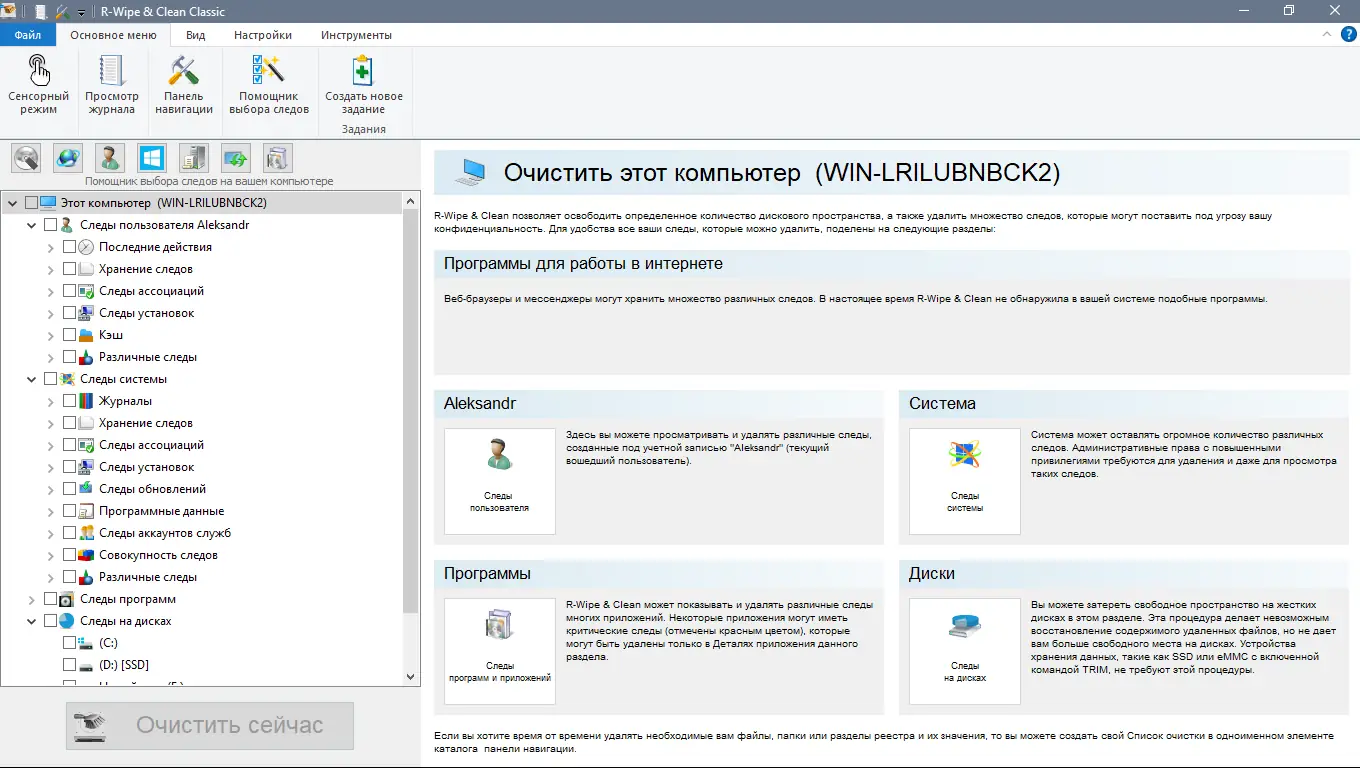Expand the Следы программ tree node
Viewport: 1360px width, 768px height.
pos(30,598)
